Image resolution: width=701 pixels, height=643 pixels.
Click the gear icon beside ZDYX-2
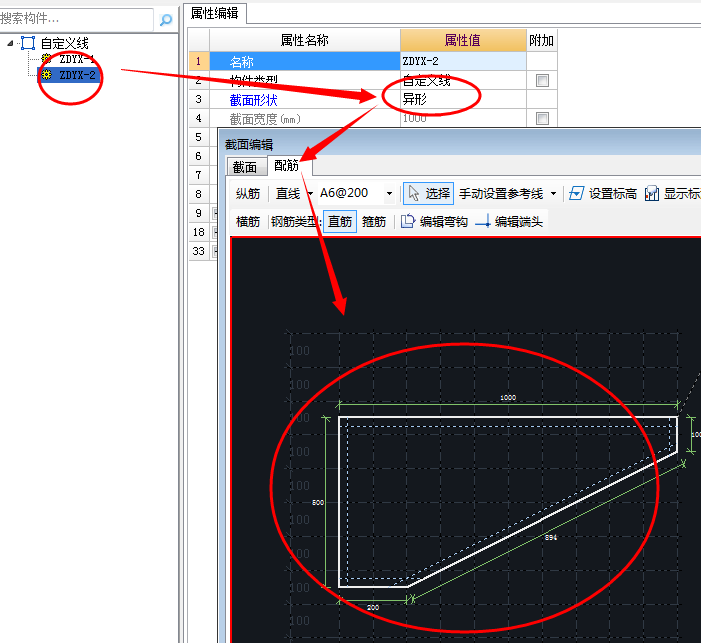coord(46,75)
